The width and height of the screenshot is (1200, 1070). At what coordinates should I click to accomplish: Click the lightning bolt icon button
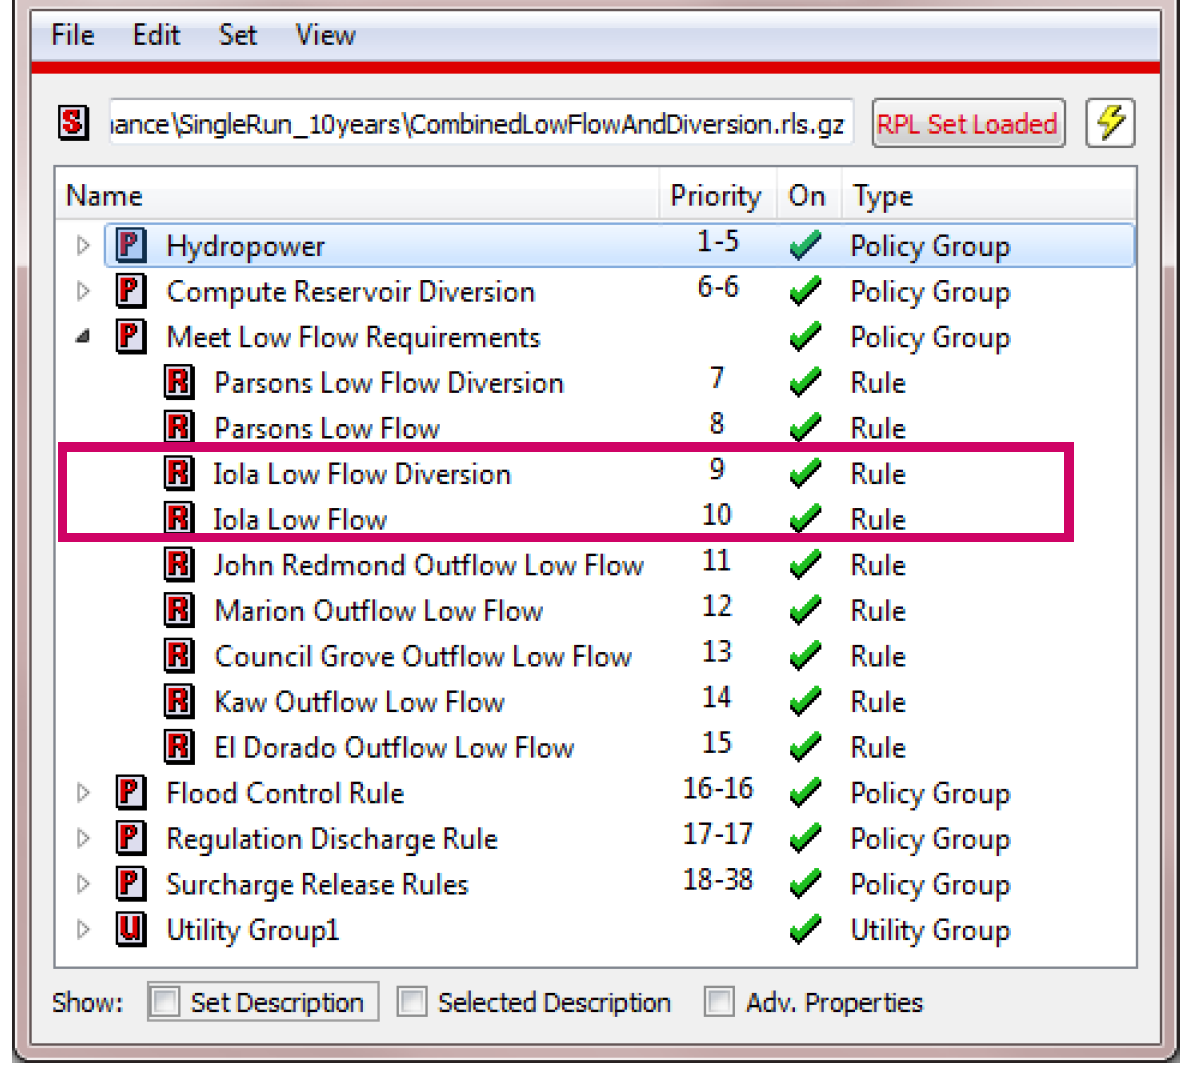click(1110, 123)
